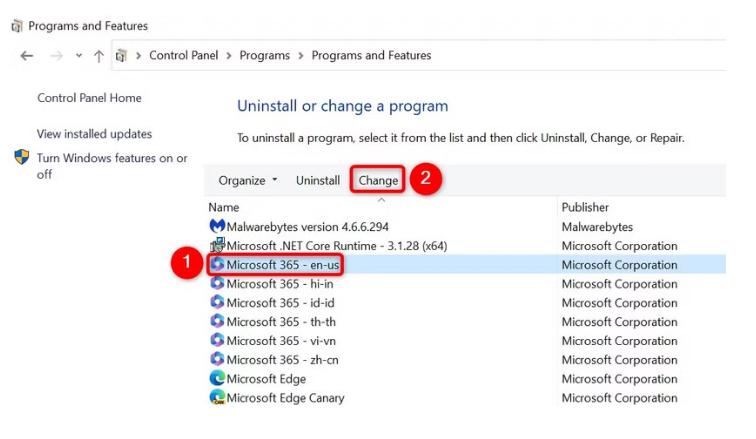
Task: Click the Uninstall toolbar button
Action: tap(318, 180)
